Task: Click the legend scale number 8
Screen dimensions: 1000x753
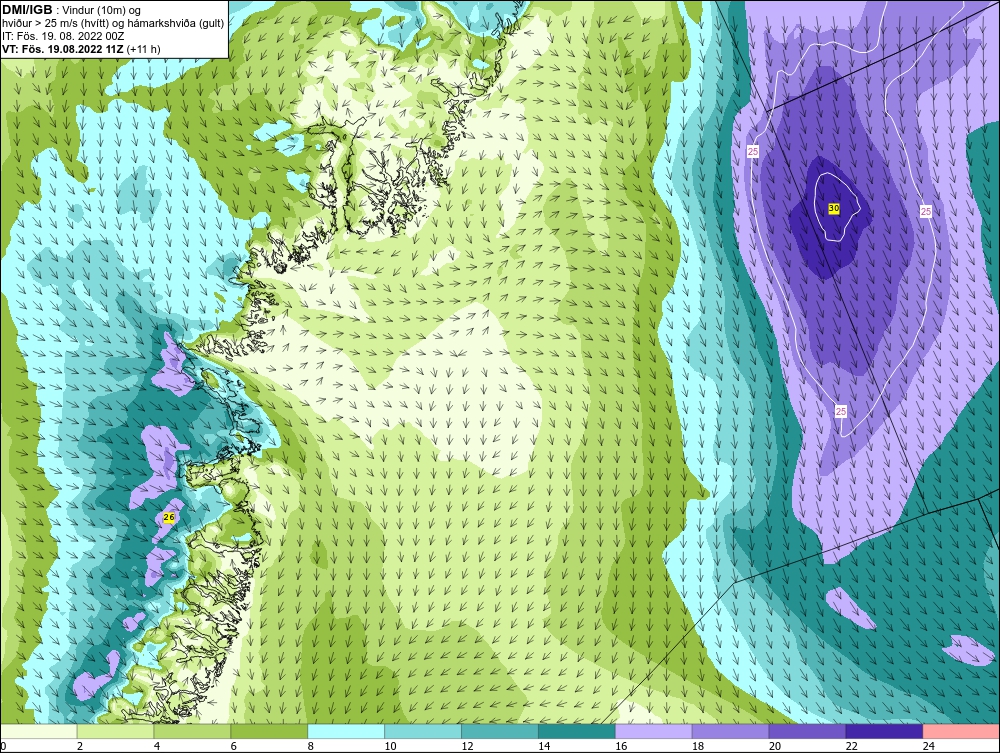Action: [311, 746]
